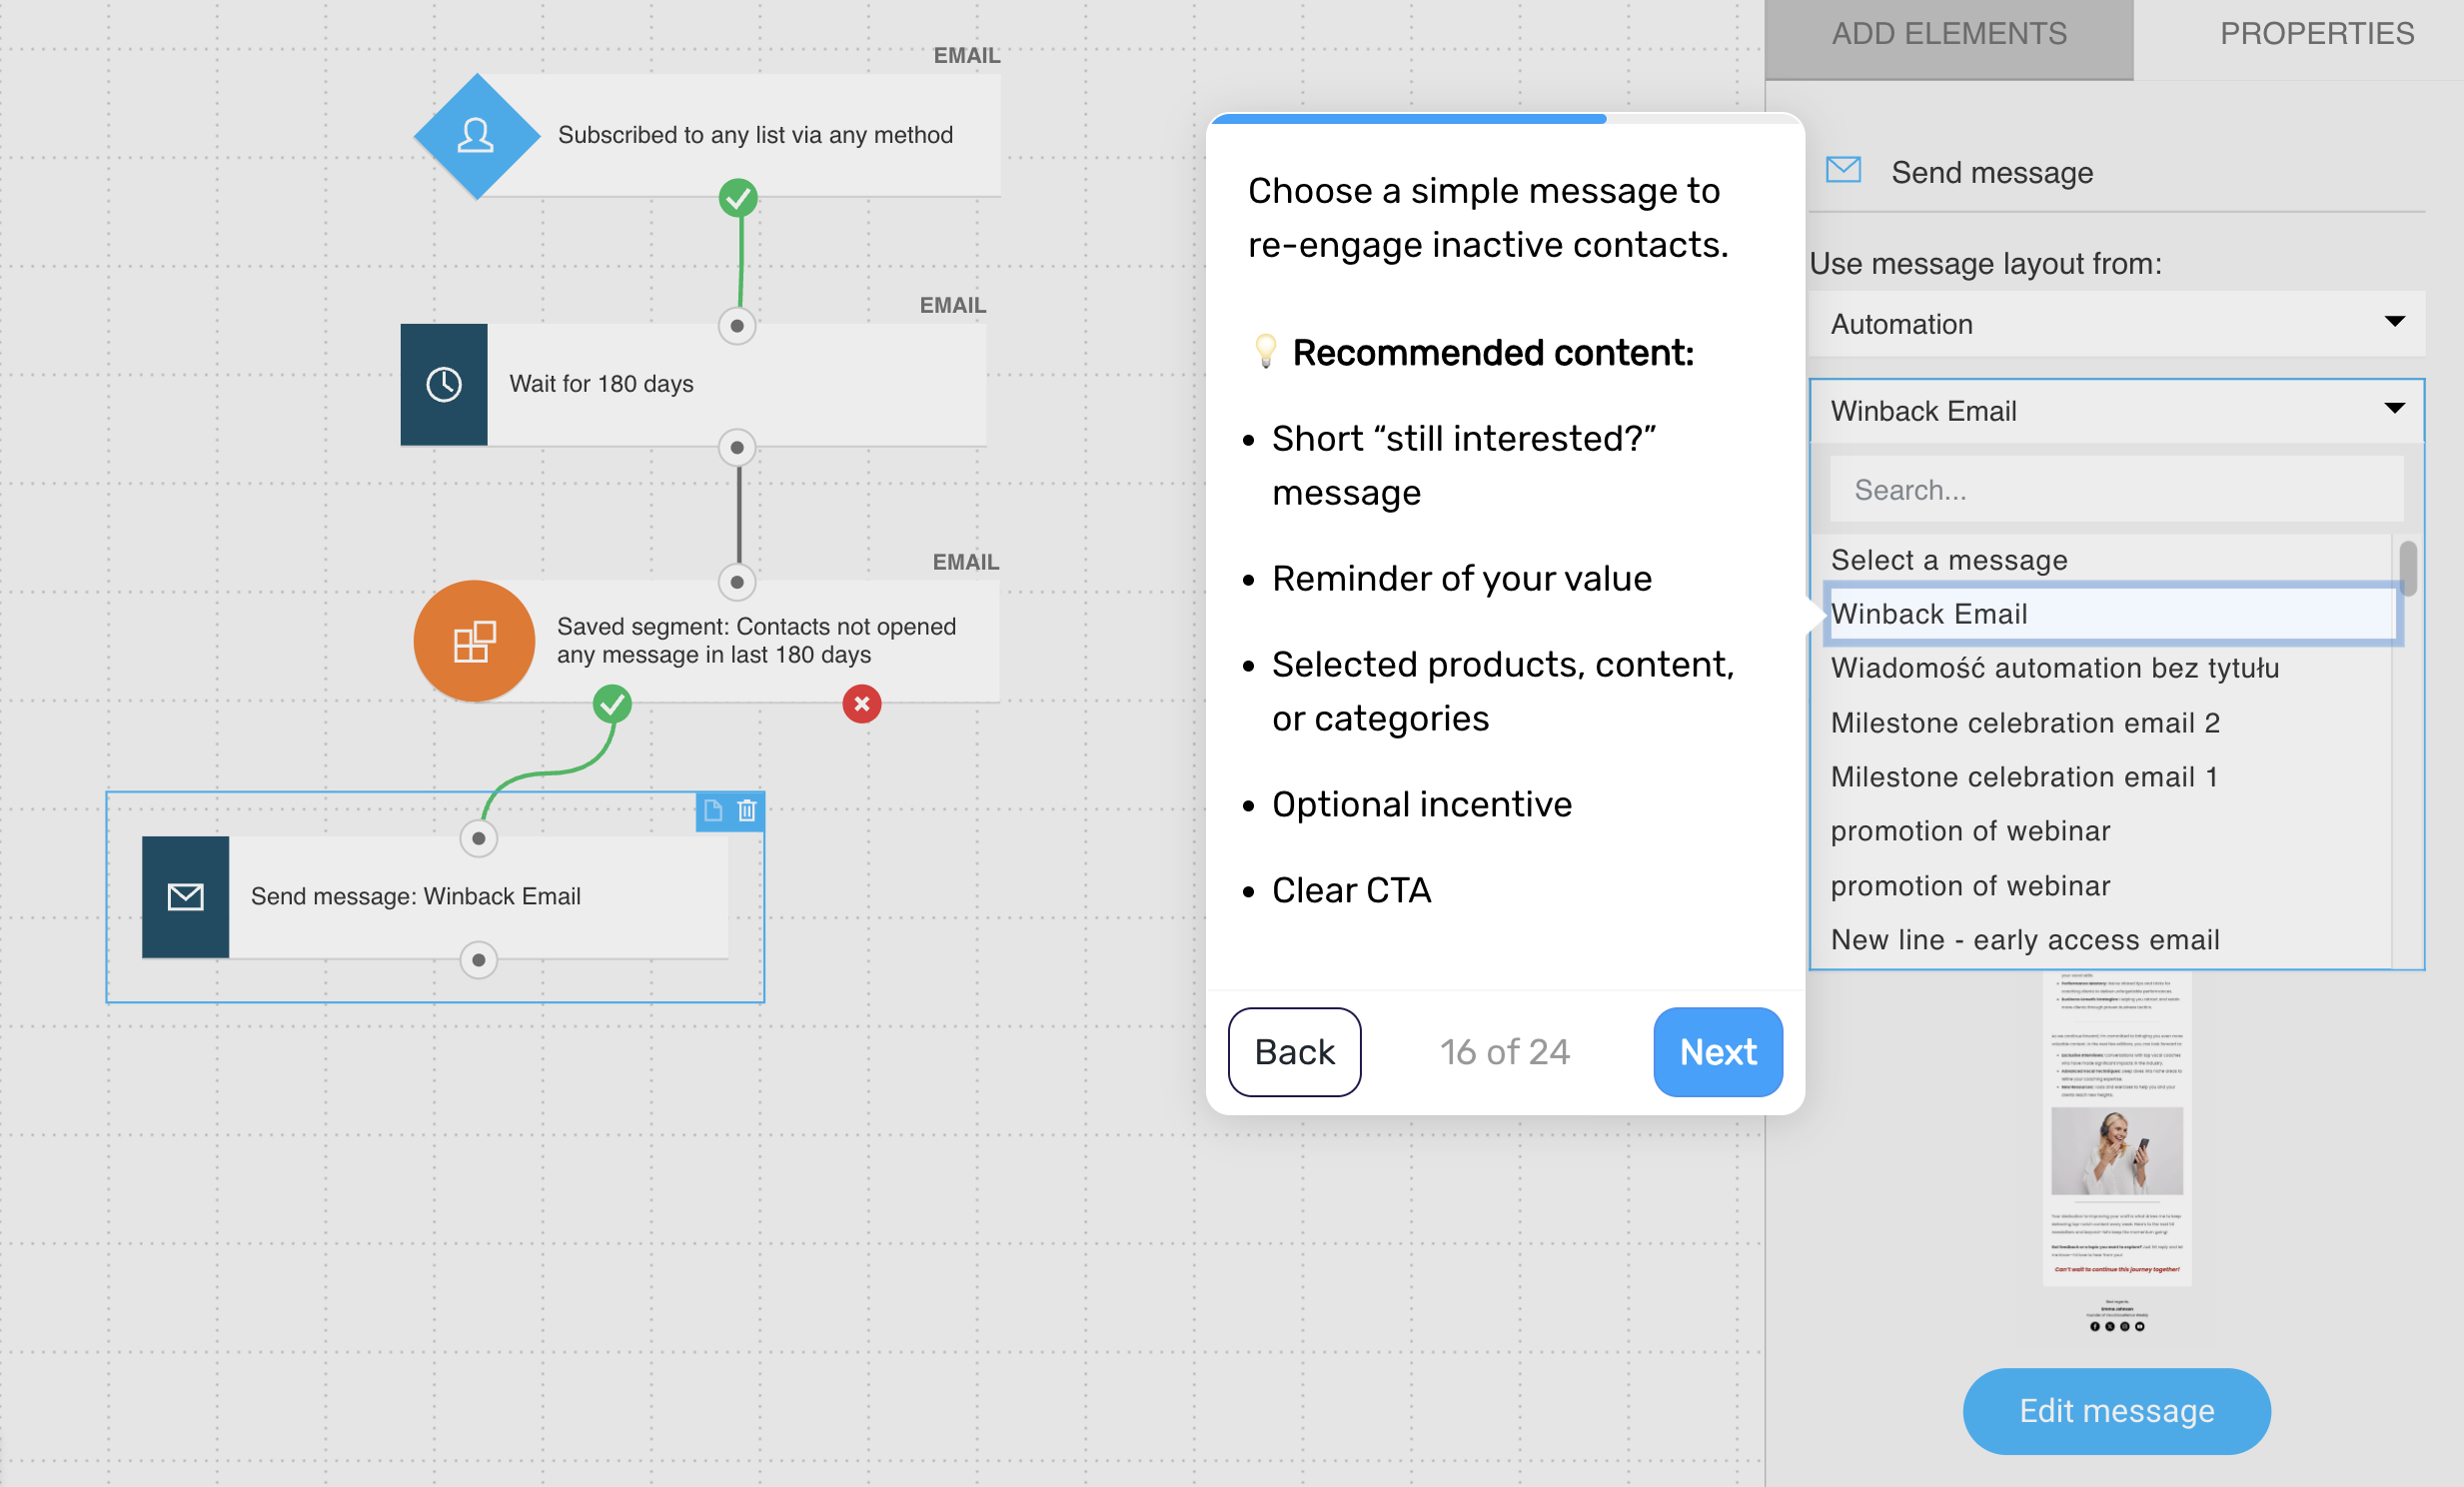
Task: Select New line - early access email
Action: [x=2025, y=940]
